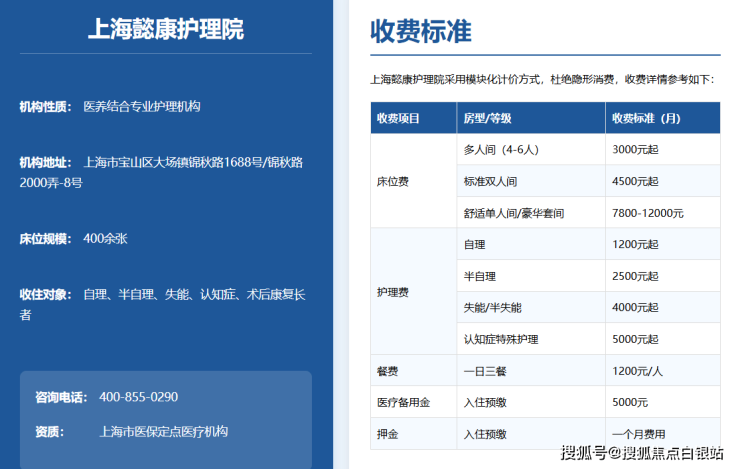
Task: Click the intro sentence about 模块化计价方式
Action: tap(543, 79)
